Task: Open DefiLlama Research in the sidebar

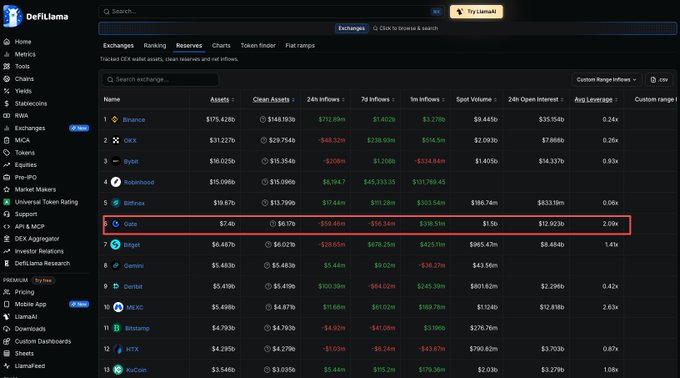Action: (42, 264)
